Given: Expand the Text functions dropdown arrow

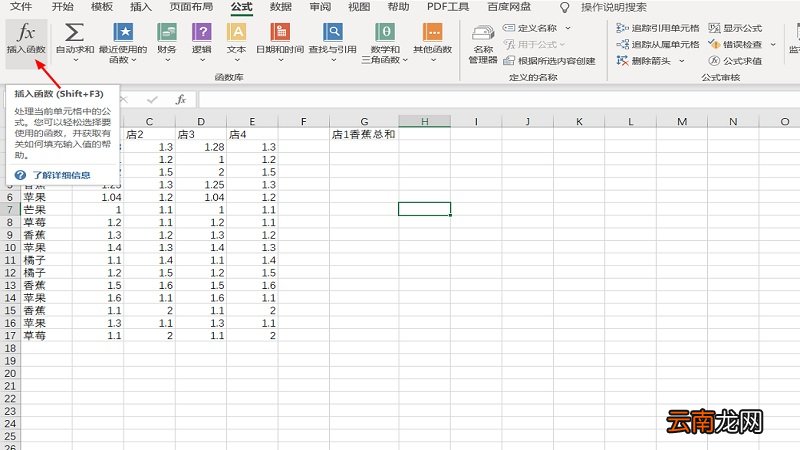Looking at the screenshot, I should pyautogui.click(x=237, y=60).
